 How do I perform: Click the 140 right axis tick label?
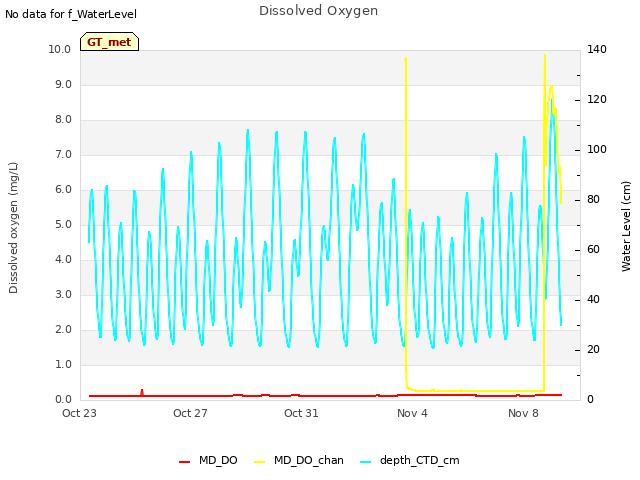coord(597,49)
